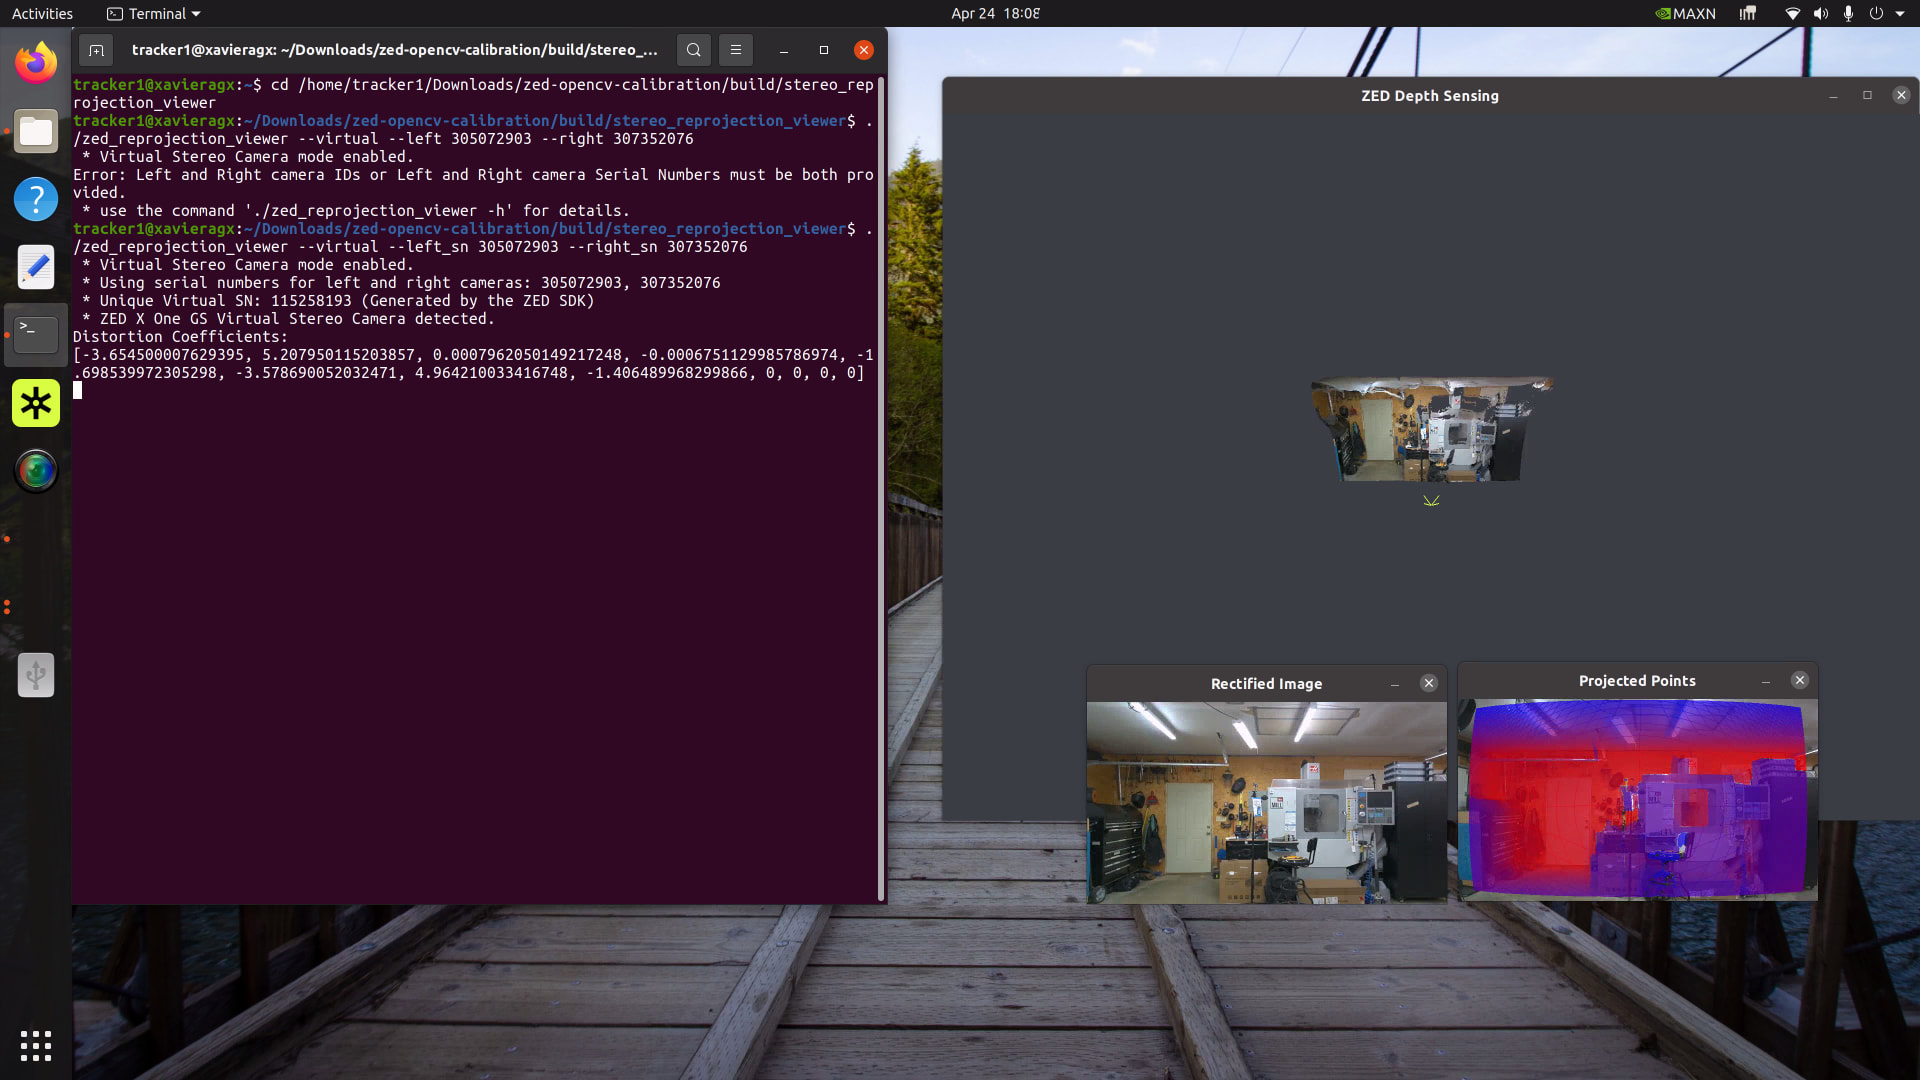Open the terminal hamburger menu
Image resolution: width=1920 pixels, height=1080 pixels.
point(736,50)
